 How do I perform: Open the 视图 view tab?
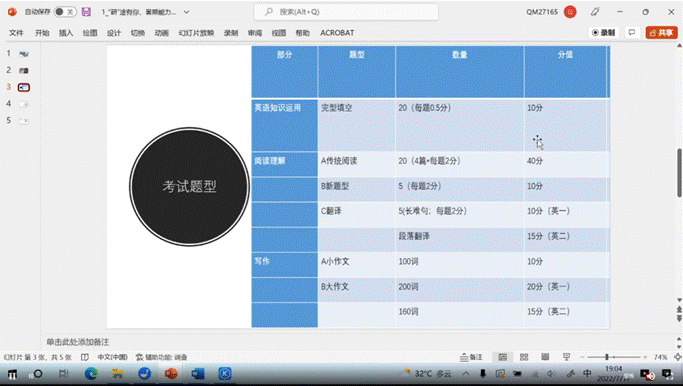point(279,33)
